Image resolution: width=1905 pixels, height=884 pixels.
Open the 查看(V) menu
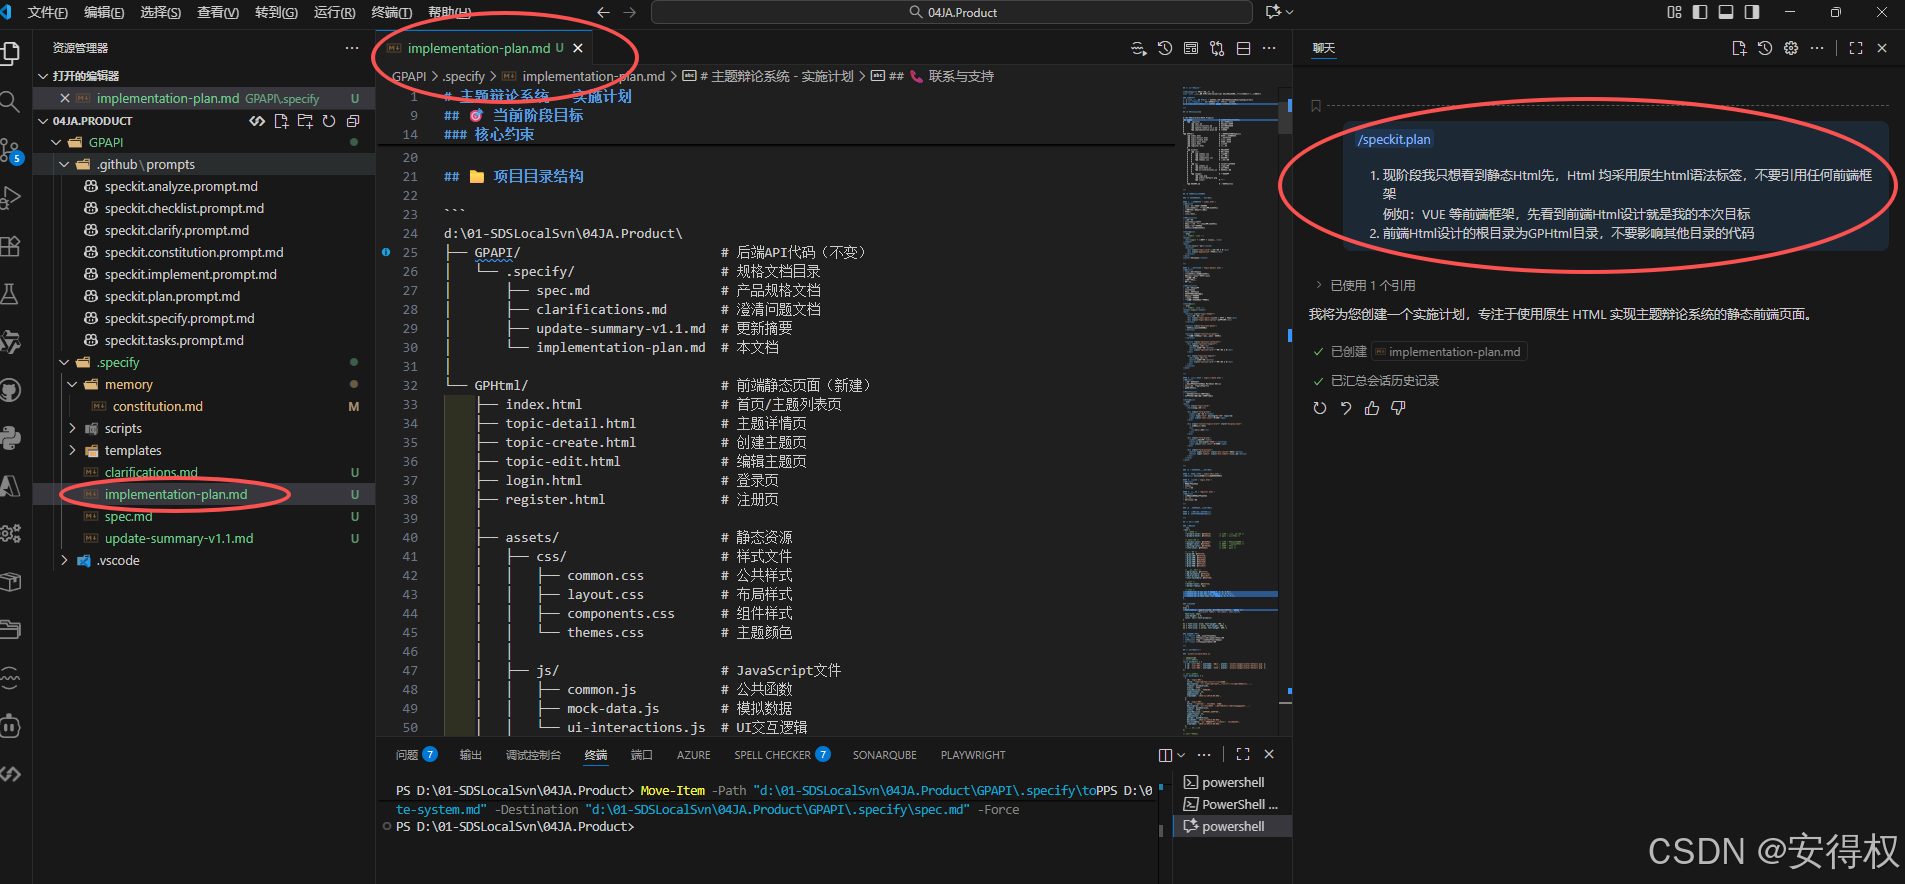coord(218,12)
